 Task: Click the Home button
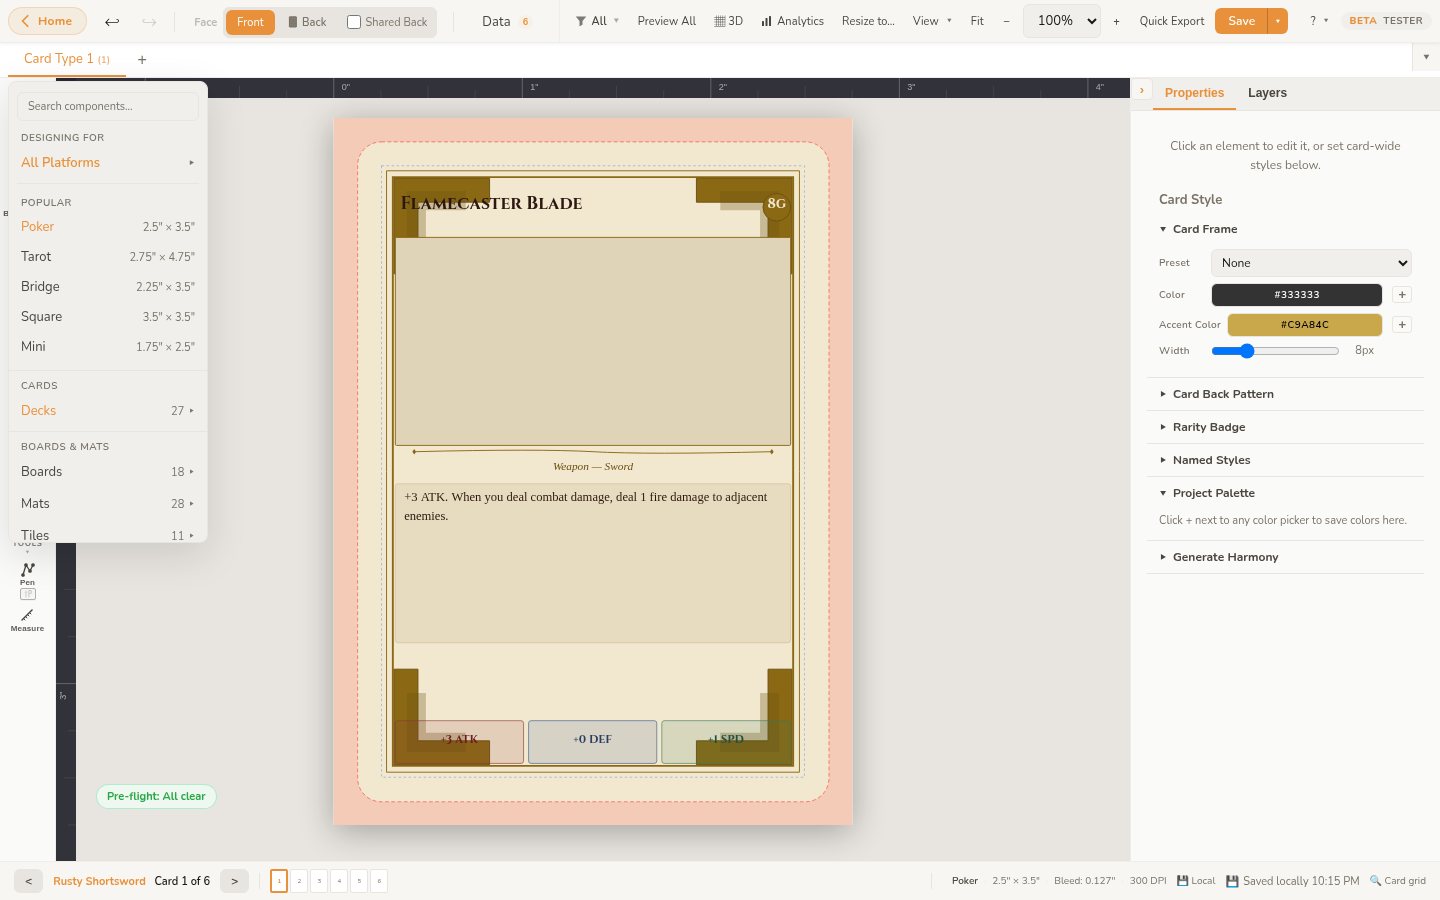47,21
